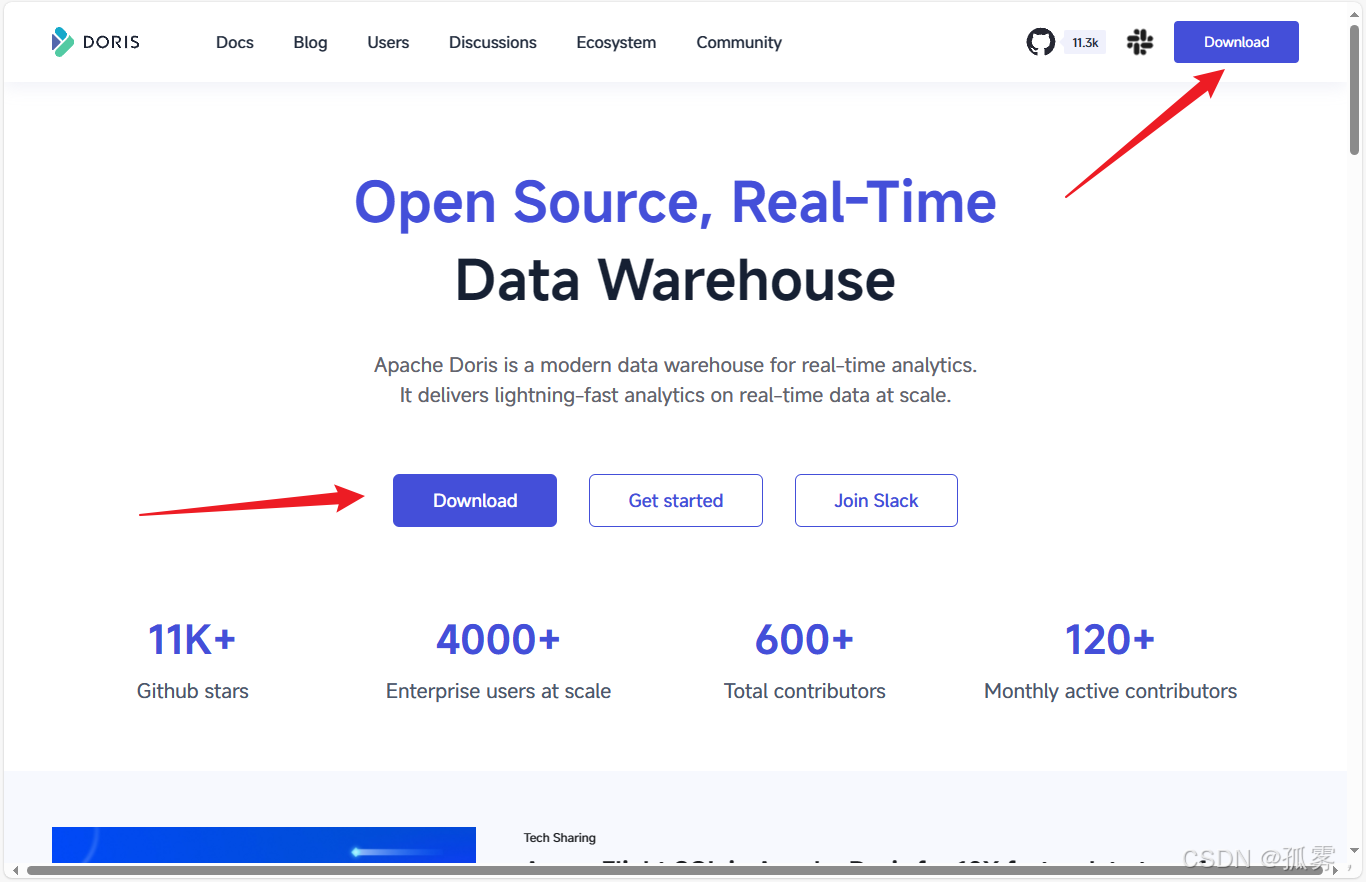
Task: Click the Tech Sharing label
Action: (x=560, y=837)
